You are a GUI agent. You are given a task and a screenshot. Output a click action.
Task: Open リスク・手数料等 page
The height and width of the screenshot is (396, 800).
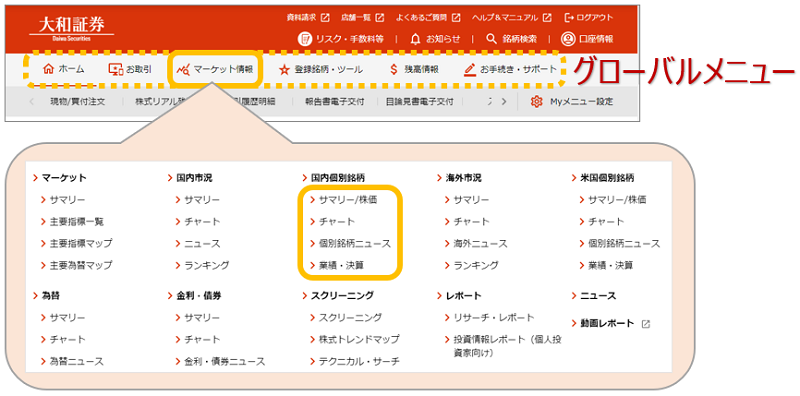(341, 39)
